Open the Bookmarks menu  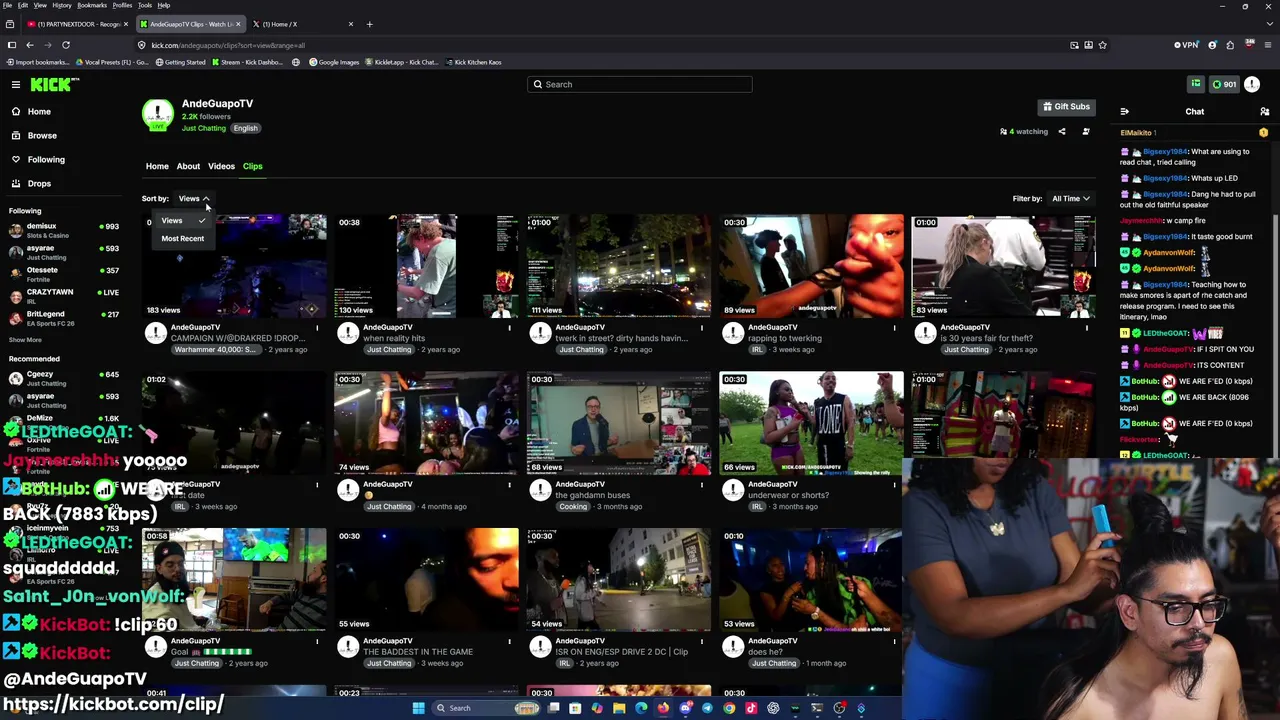pyautogui.click(x=92, y=5)
